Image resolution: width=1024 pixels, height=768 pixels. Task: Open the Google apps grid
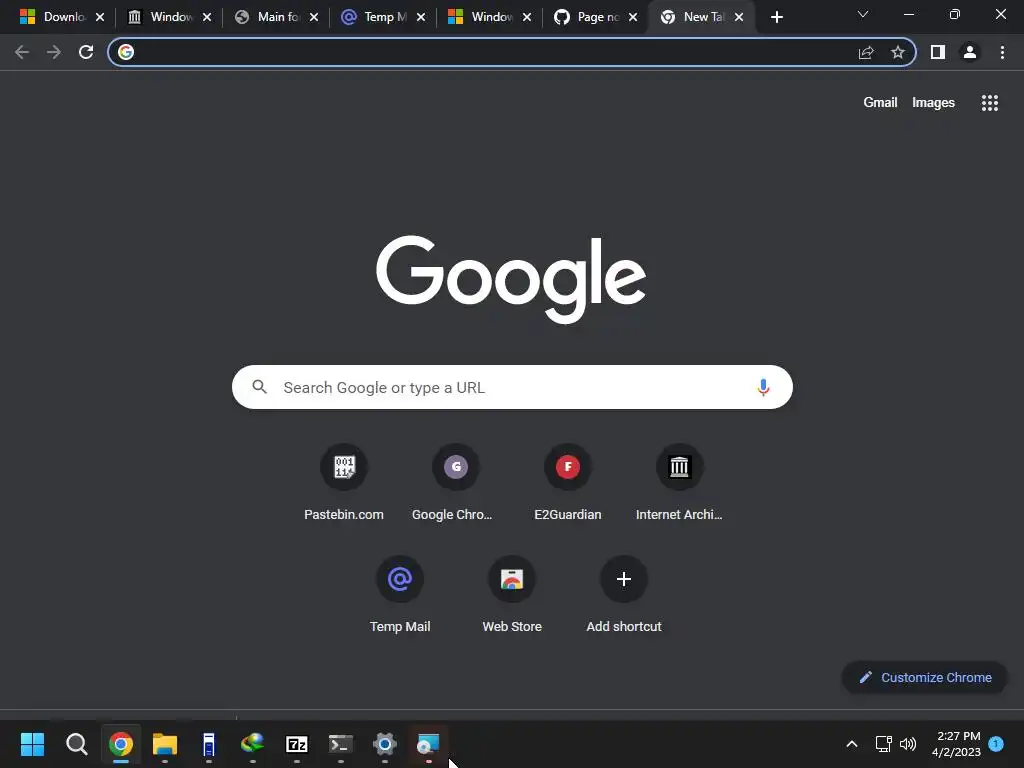(x=990, y=103)
